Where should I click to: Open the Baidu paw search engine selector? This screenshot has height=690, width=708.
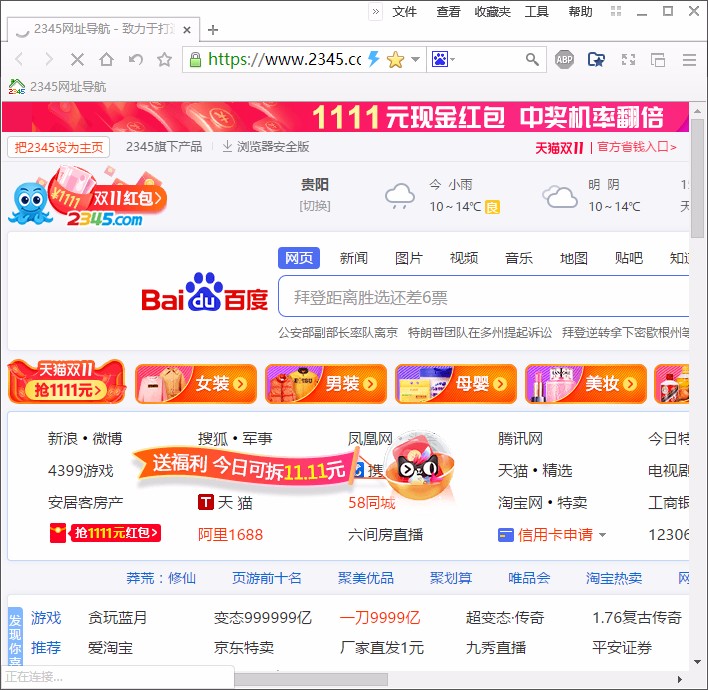(443, 59)
